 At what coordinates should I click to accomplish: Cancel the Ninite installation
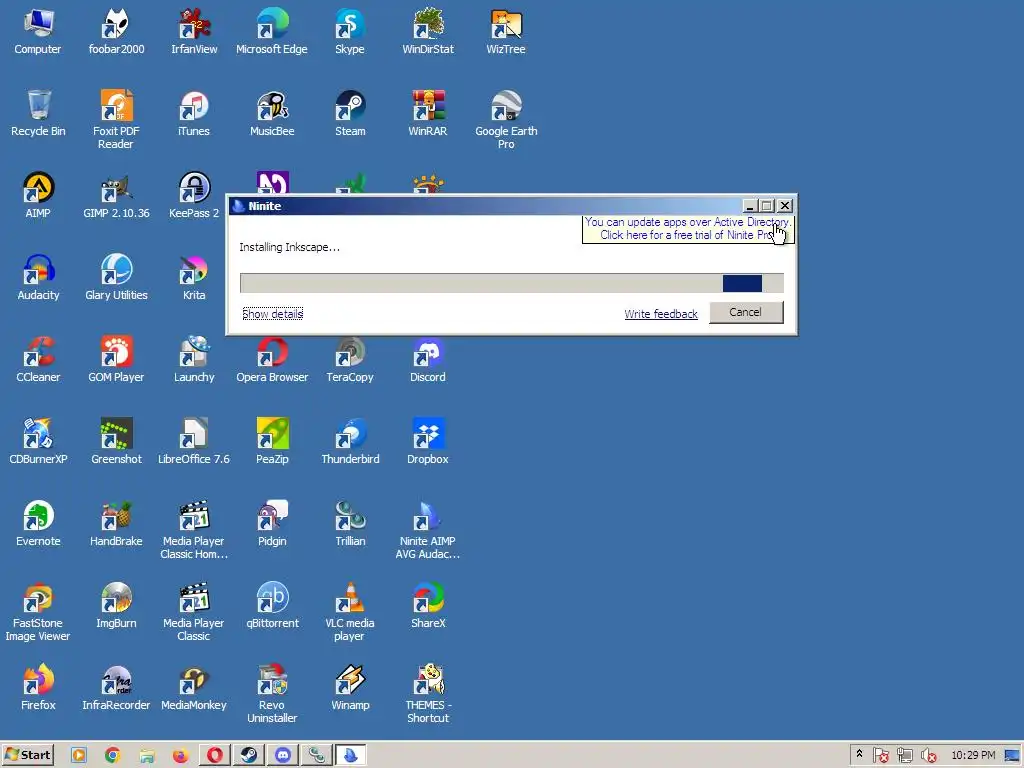pos(746,312)
